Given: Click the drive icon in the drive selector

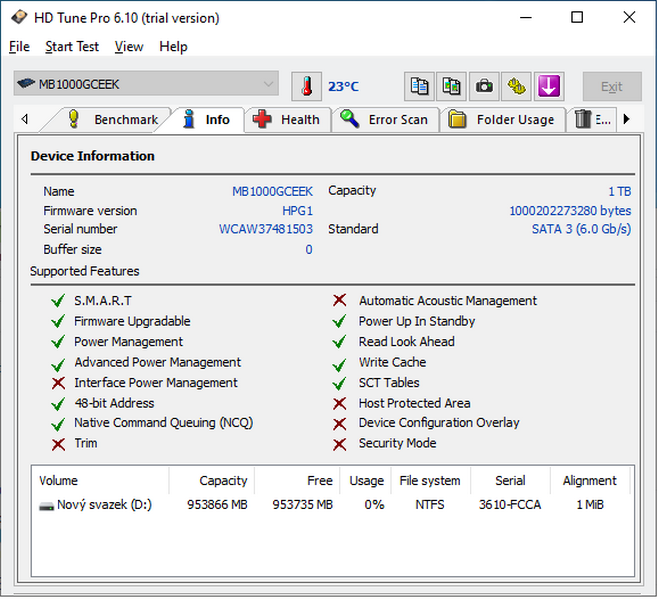Looking at the screenshot, I should point(26,84).
